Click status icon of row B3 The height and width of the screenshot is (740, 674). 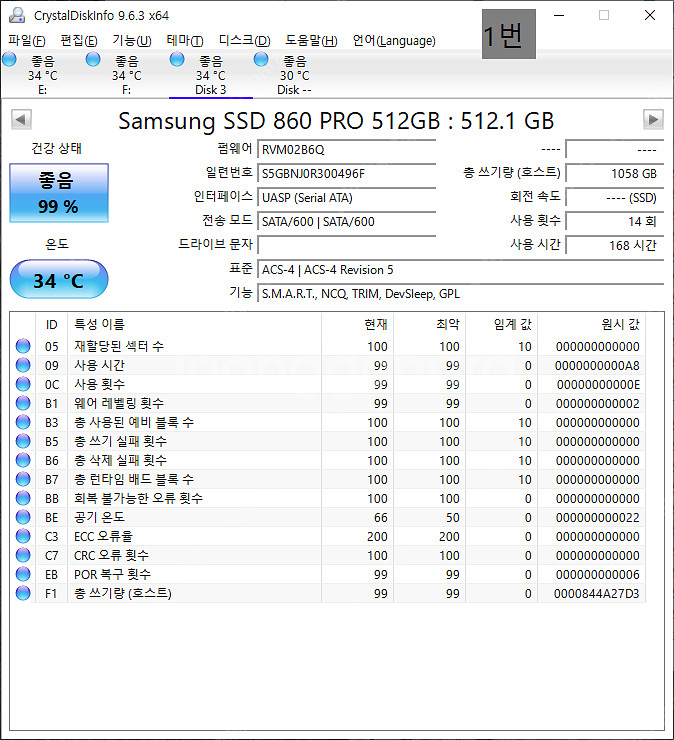pyautogui.click(x=23, y=422)
